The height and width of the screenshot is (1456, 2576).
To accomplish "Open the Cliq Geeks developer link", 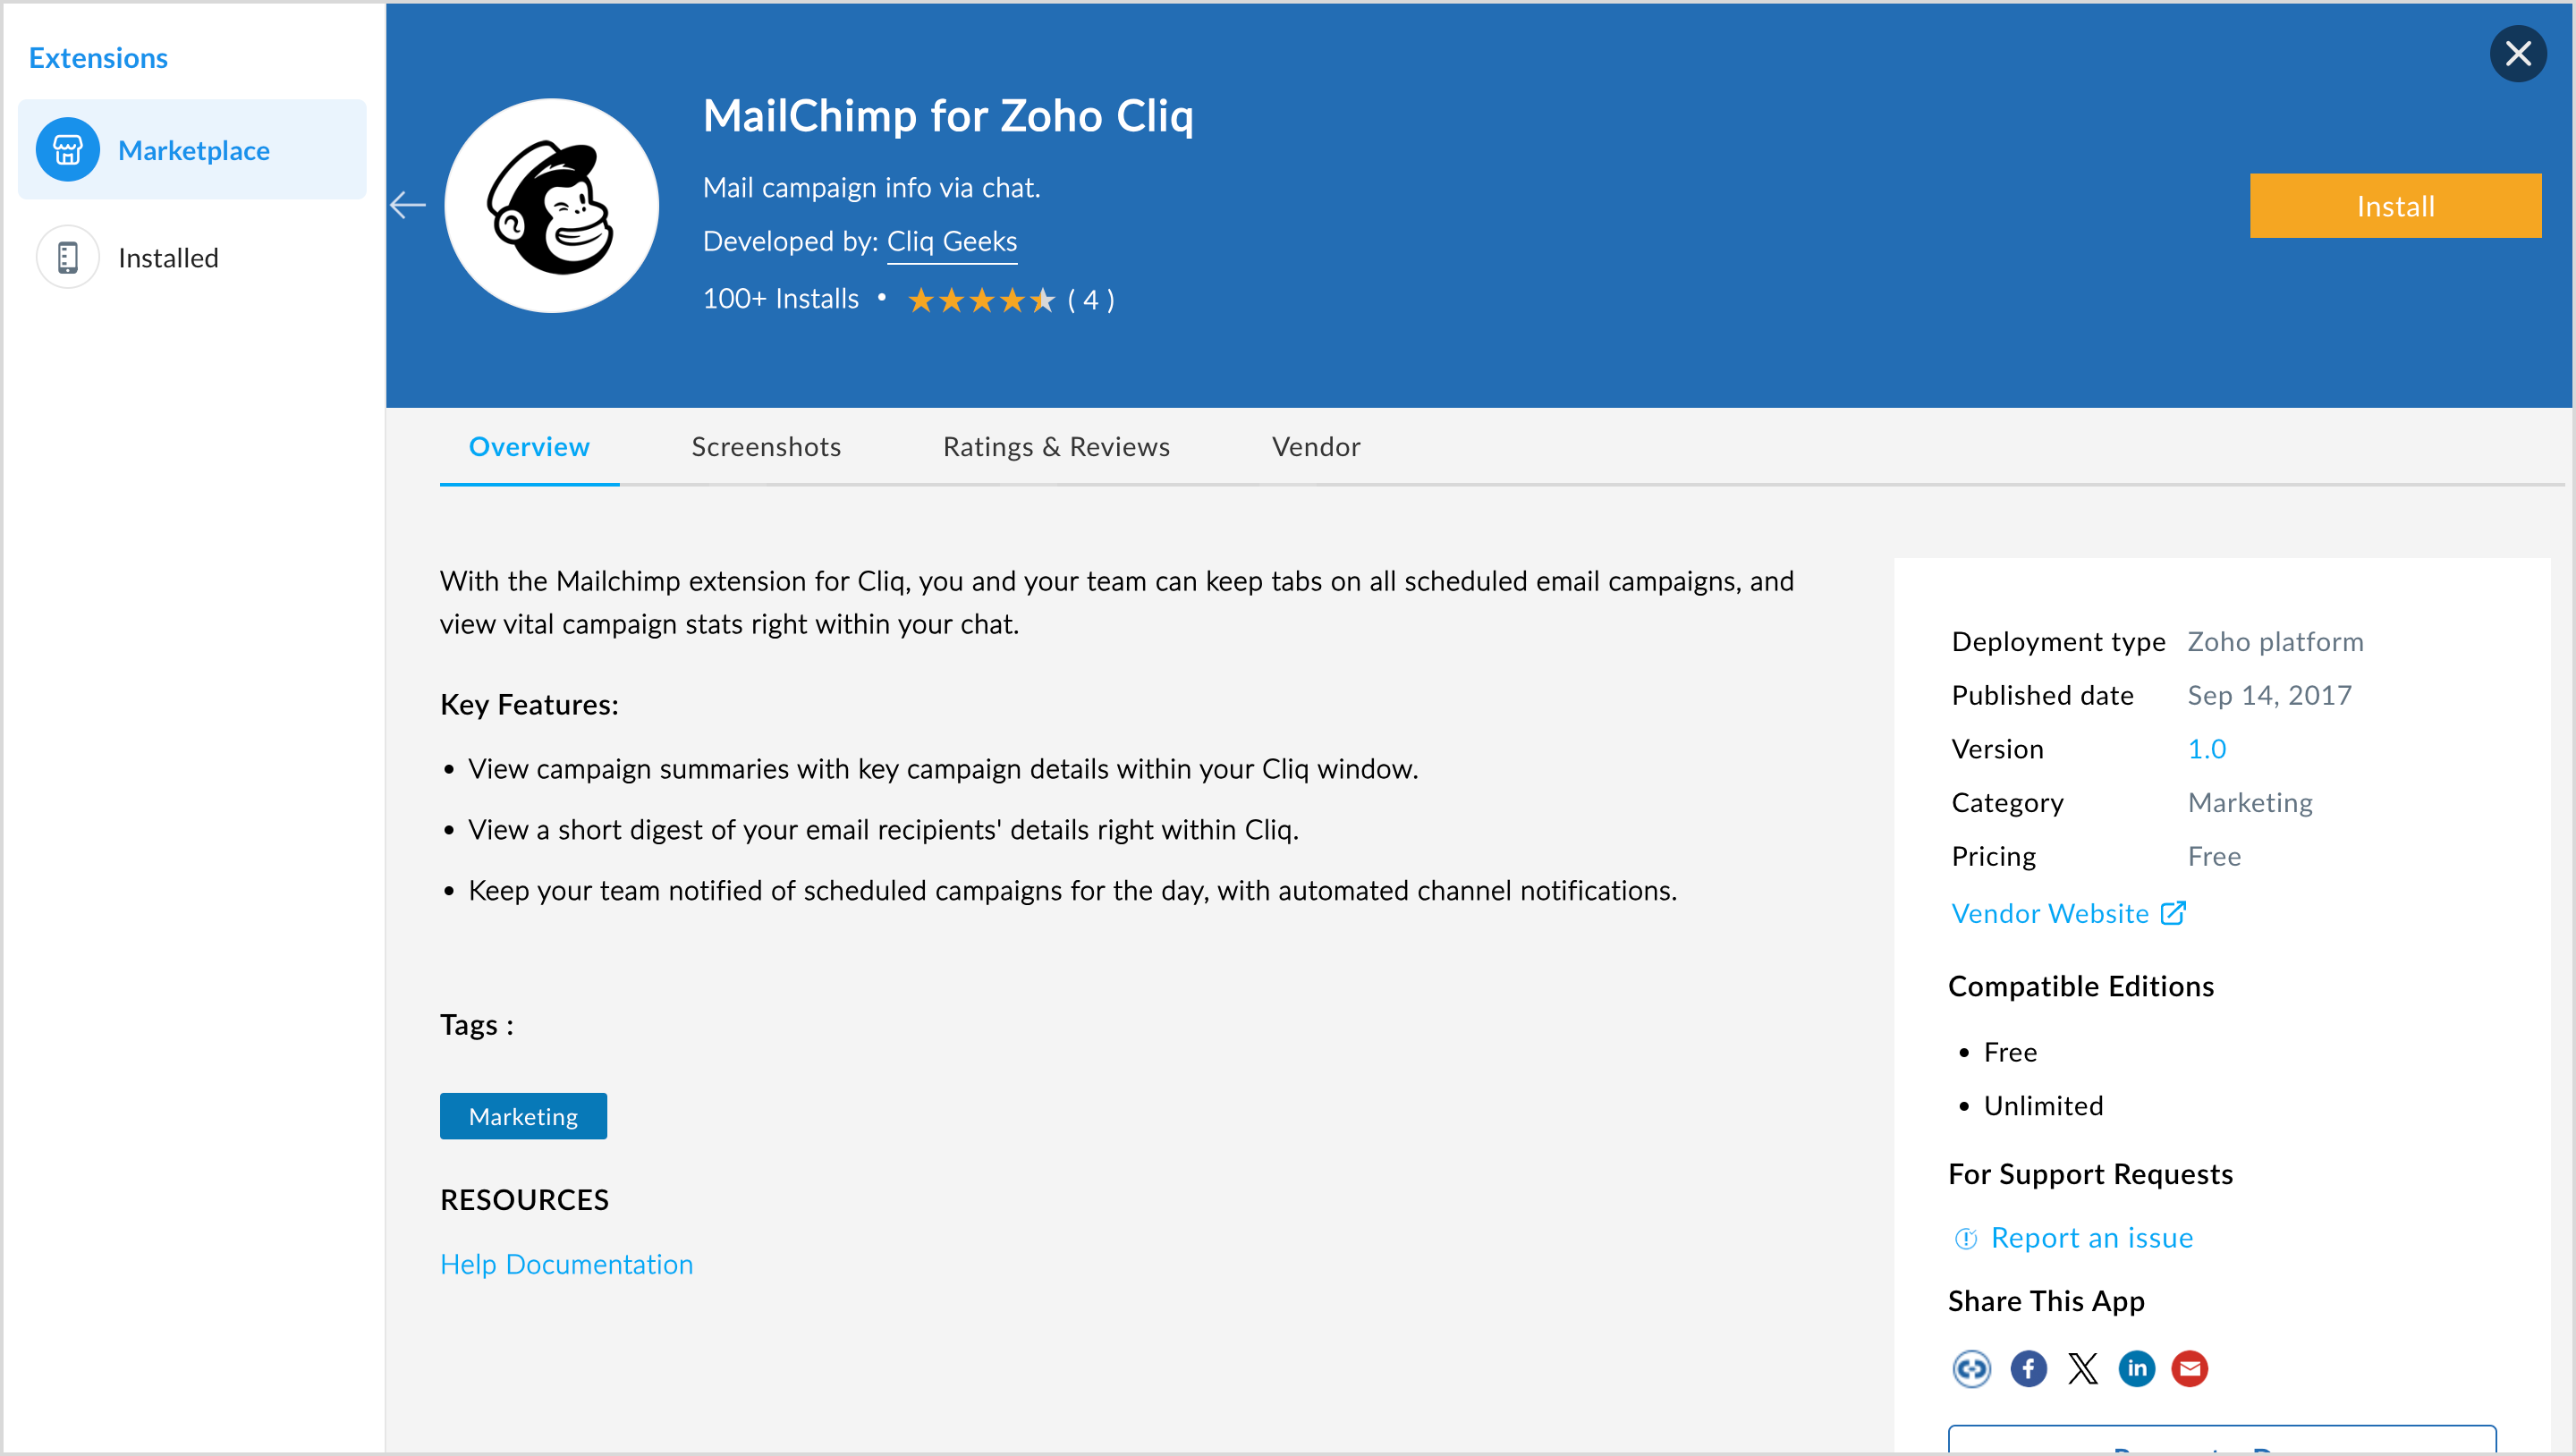I will coord(951,242).
